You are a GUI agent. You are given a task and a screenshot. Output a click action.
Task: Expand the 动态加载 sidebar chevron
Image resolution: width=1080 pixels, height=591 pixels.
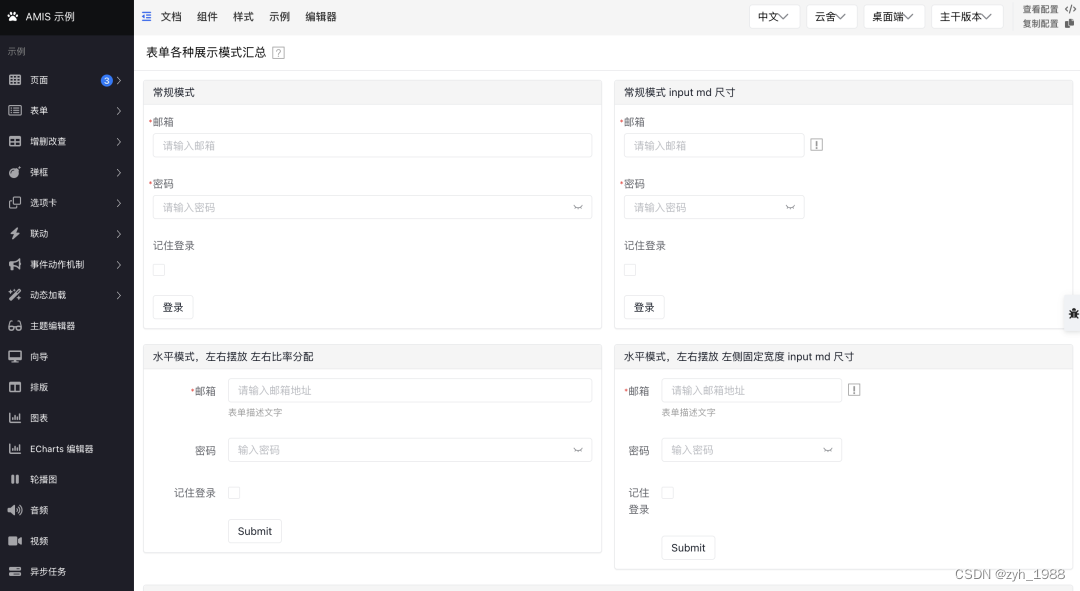119,296
